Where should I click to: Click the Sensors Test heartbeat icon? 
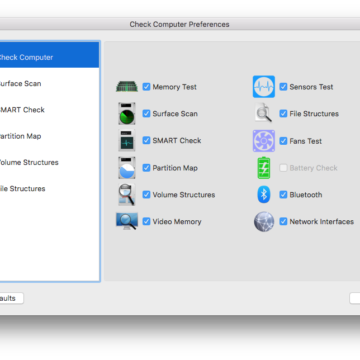click(x=264, y=87)
